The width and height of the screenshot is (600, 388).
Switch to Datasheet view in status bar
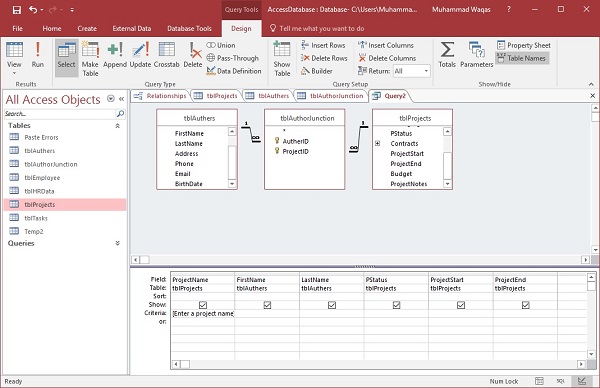click(x=539, y=381)
